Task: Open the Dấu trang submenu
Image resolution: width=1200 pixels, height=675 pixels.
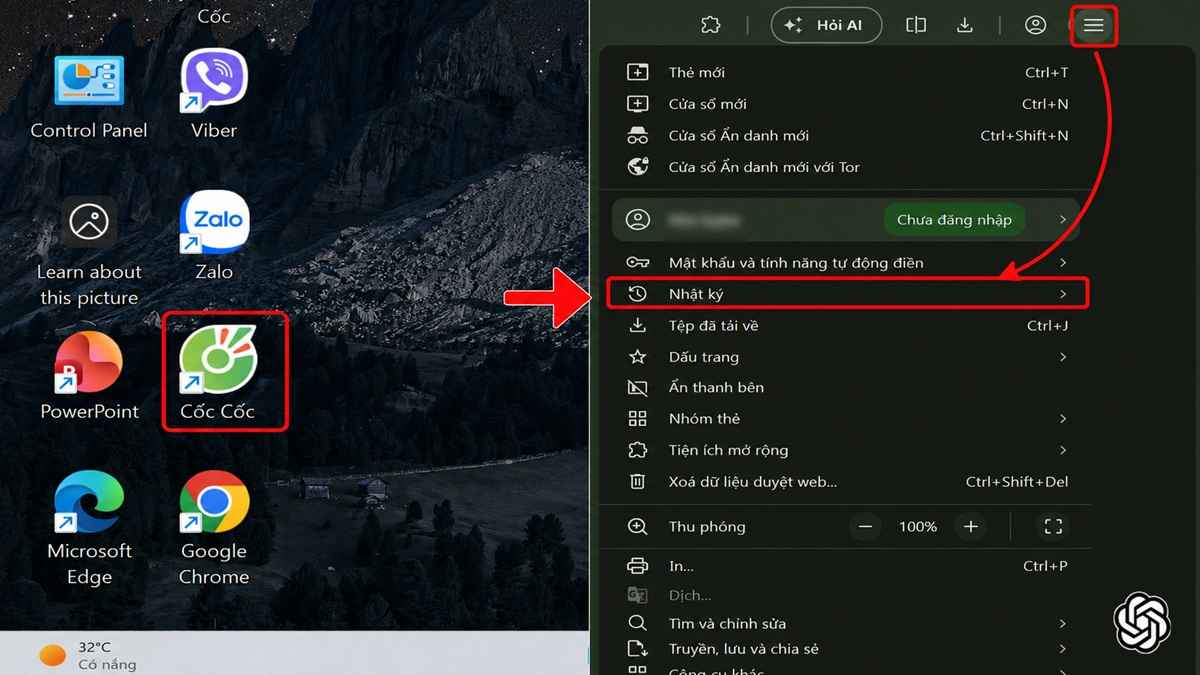Action: pyautogui.click(x=847, y=357)
